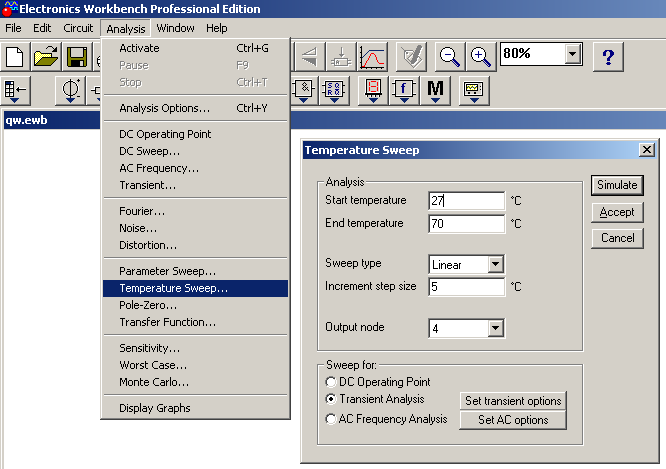Open the mixed ICs parts bin icon
The image size is (666, 469).
click(x=304, y=90)
